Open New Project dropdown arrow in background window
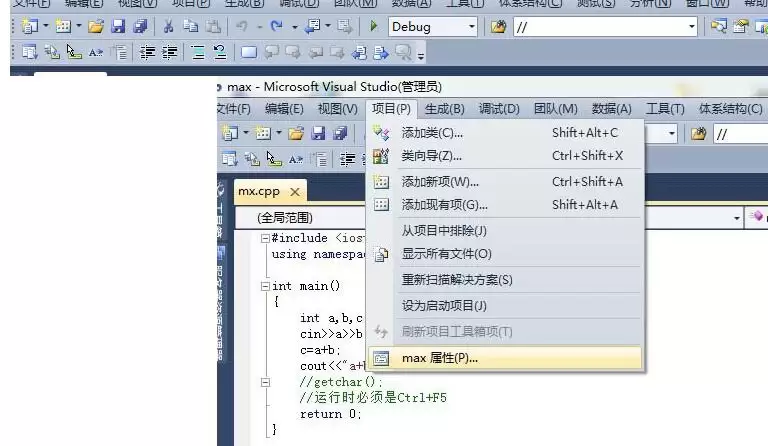 tap(46, 26)
